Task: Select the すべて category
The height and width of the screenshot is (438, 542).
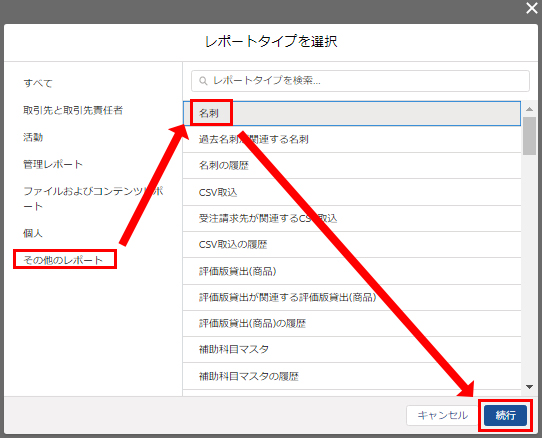Action: click(x=38, y=83)
